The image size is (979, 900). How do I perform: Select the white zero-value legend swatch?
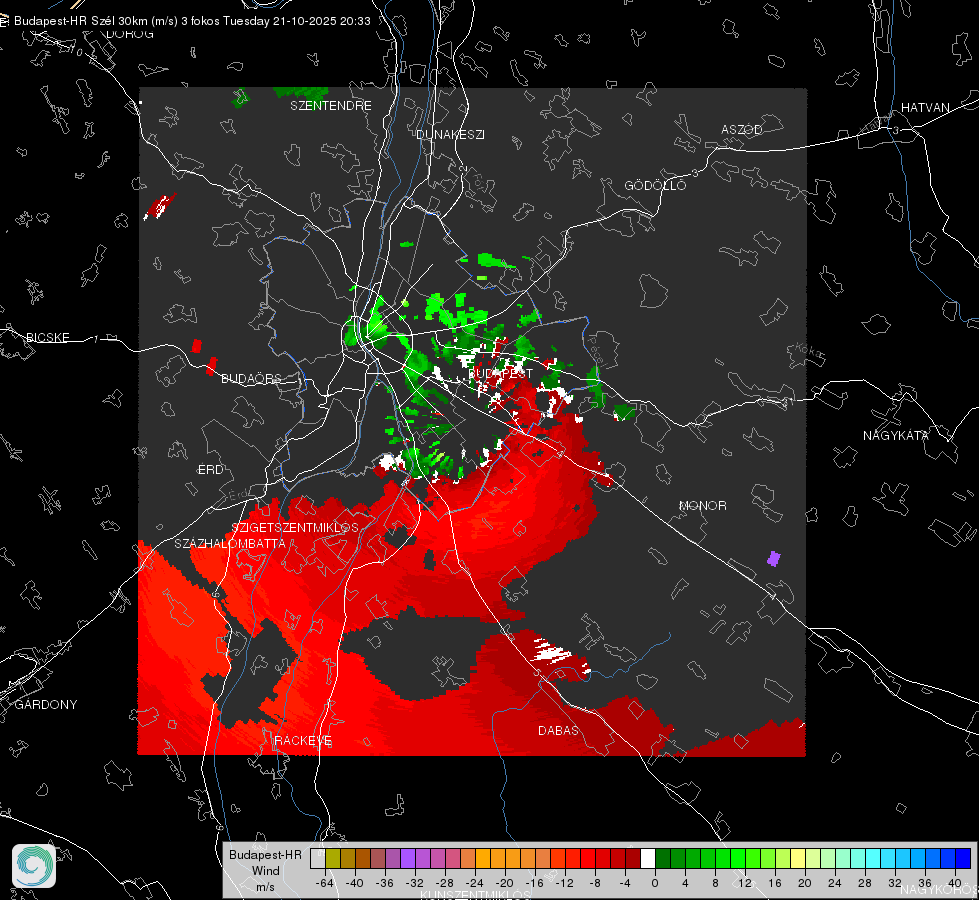tap(648, 859)
